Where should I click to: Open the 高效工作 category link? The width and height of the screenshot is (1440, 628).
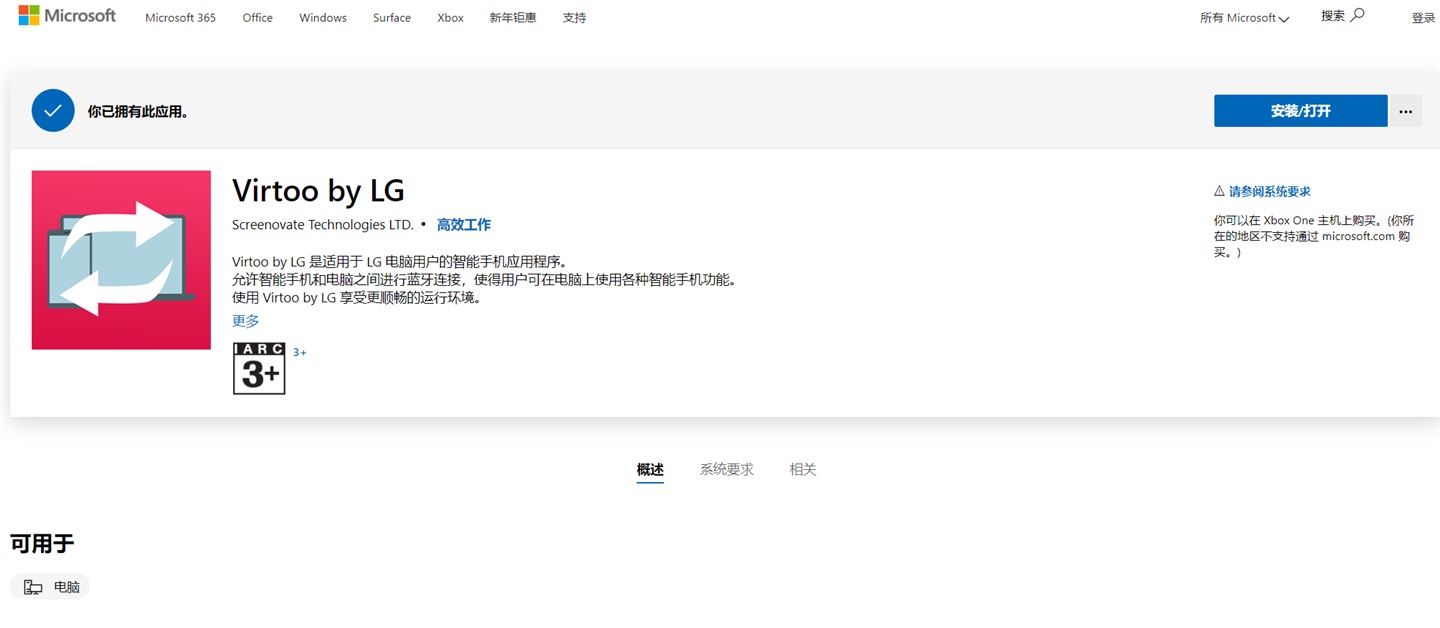point(464,224)
